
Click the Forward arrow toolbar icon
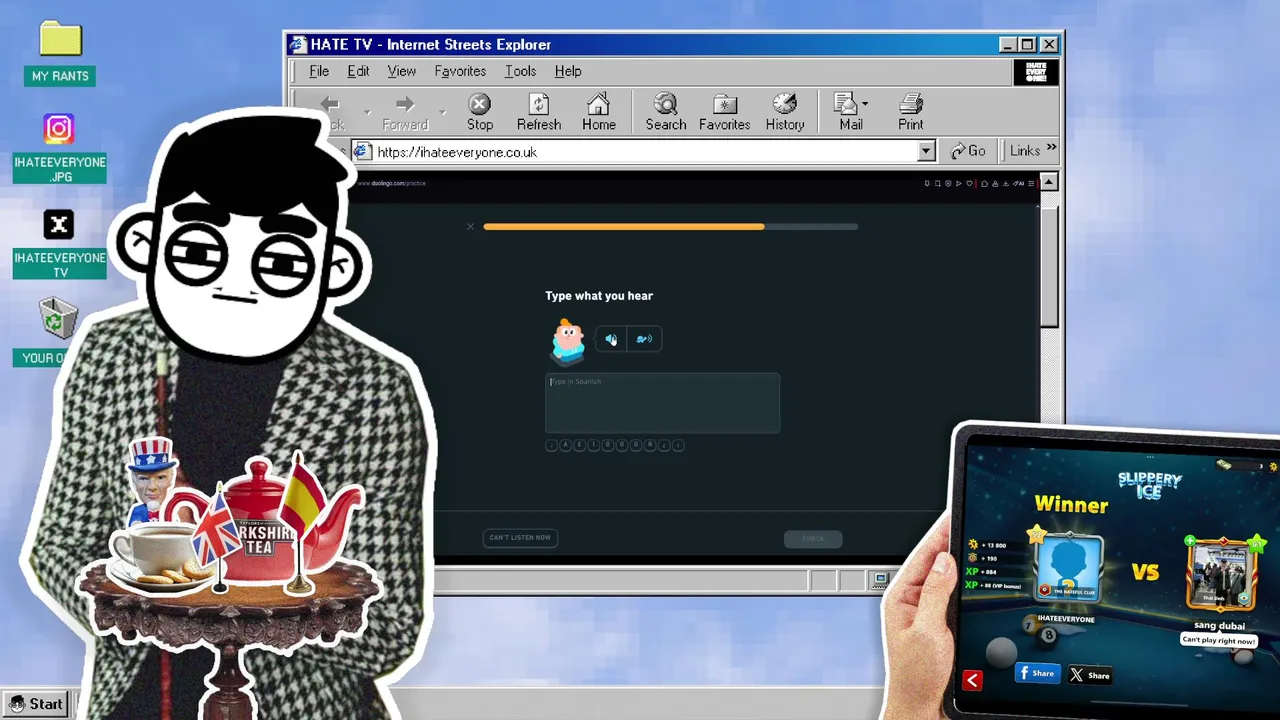[404, 104]
